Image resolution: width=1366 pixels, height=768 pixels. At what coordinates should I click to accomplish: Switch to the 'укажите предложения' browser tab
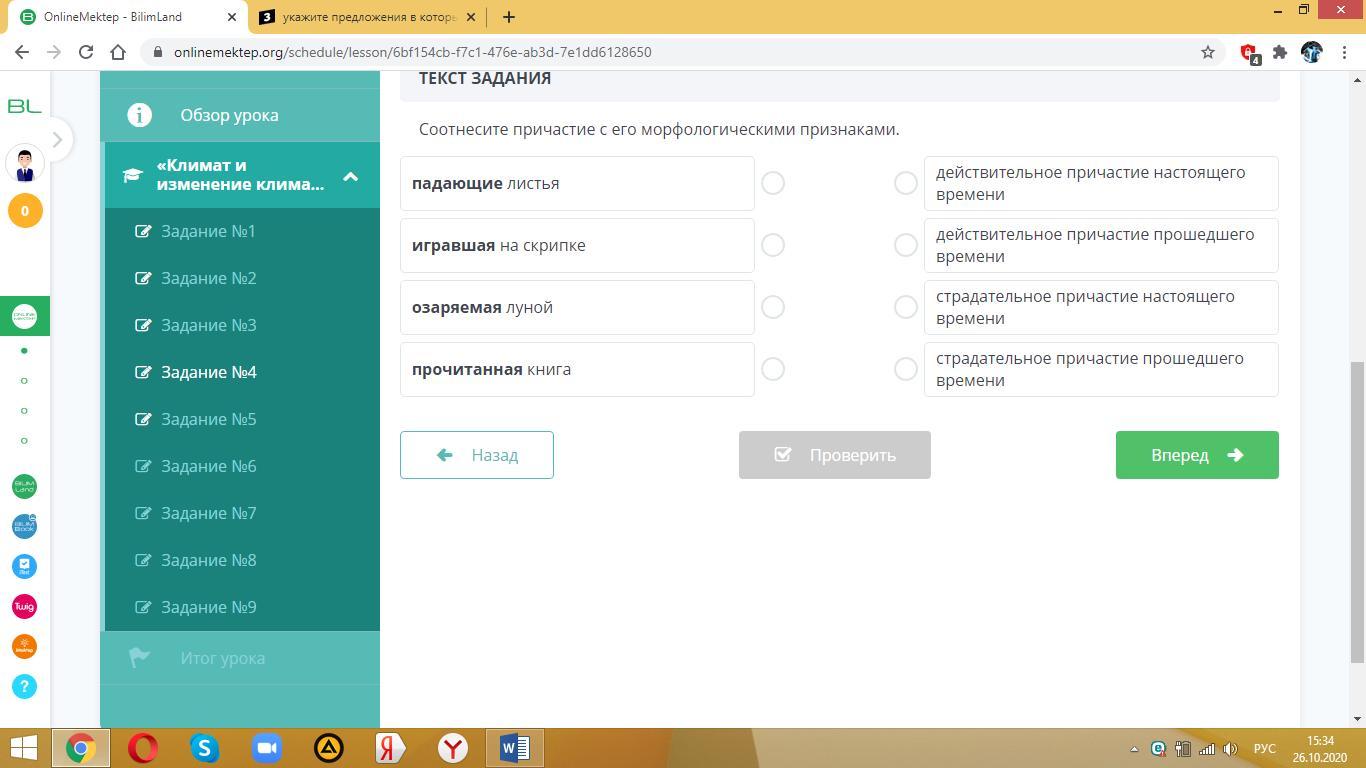[367, 17]
